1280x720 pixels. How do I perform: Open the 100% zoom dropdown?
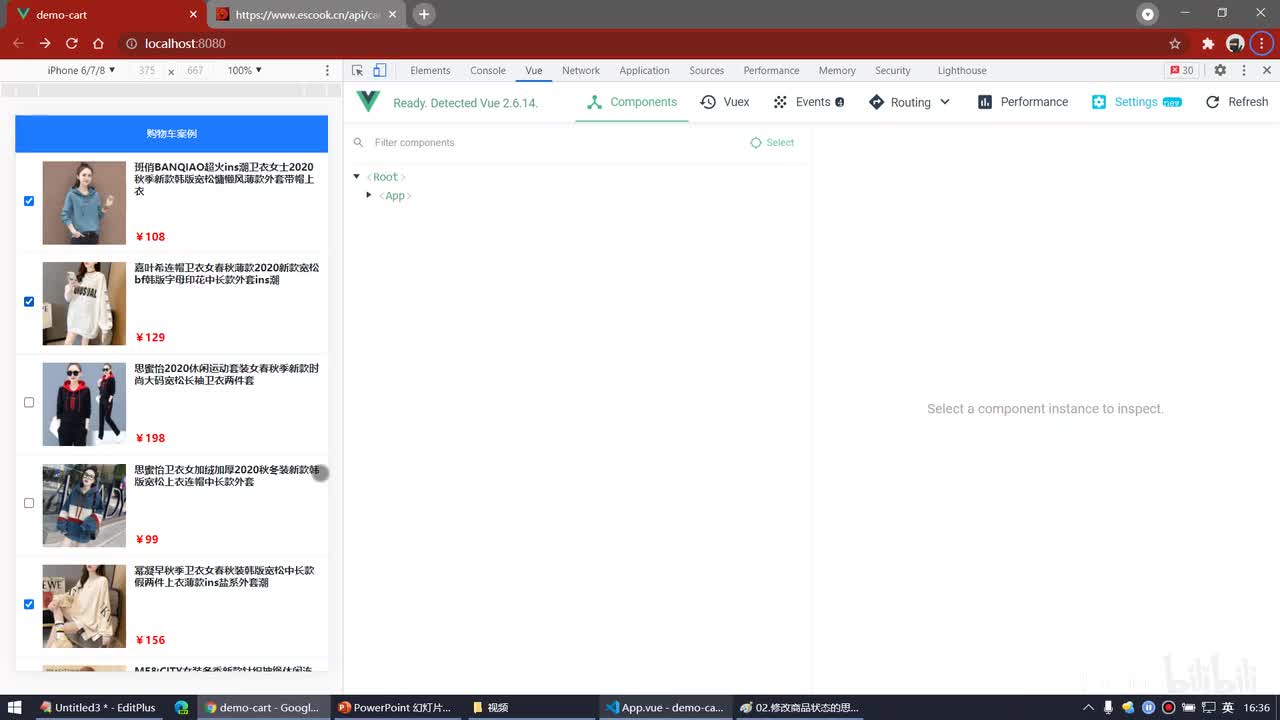(244, 70)
